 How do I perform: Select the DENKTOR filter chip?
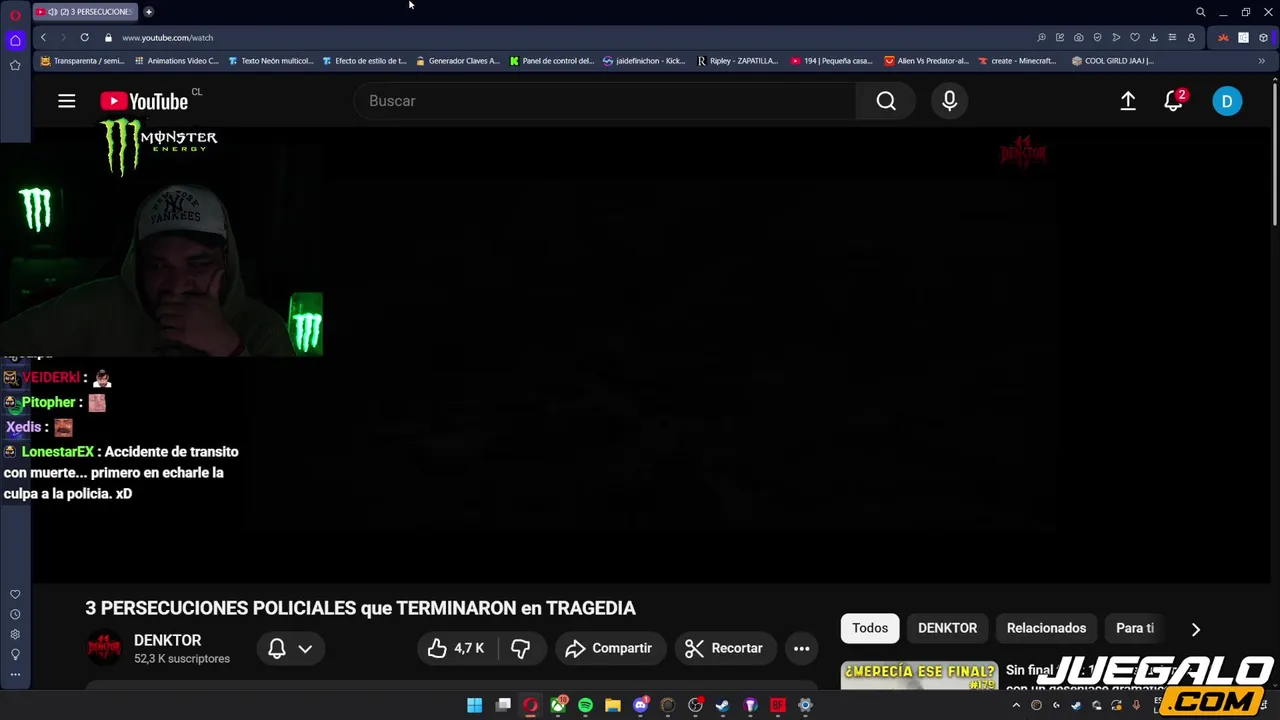[947, 628]
